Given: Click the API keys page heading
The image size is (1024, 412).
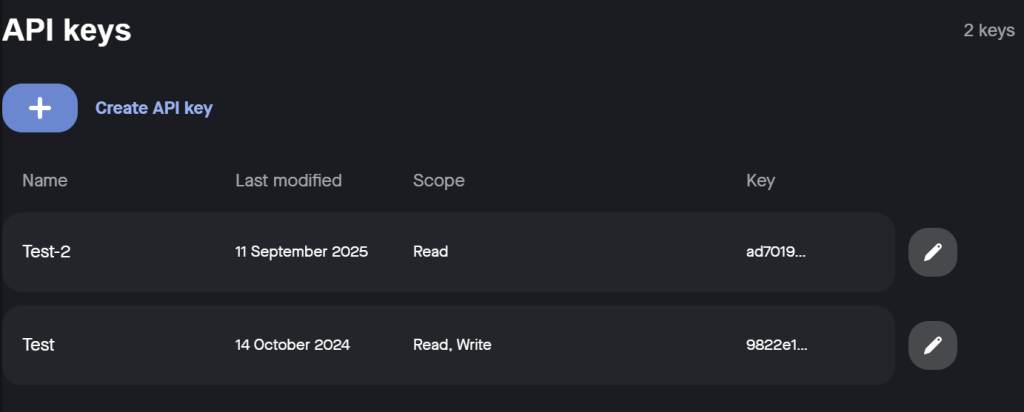Looking at the screenshot, I should [67, 30].
